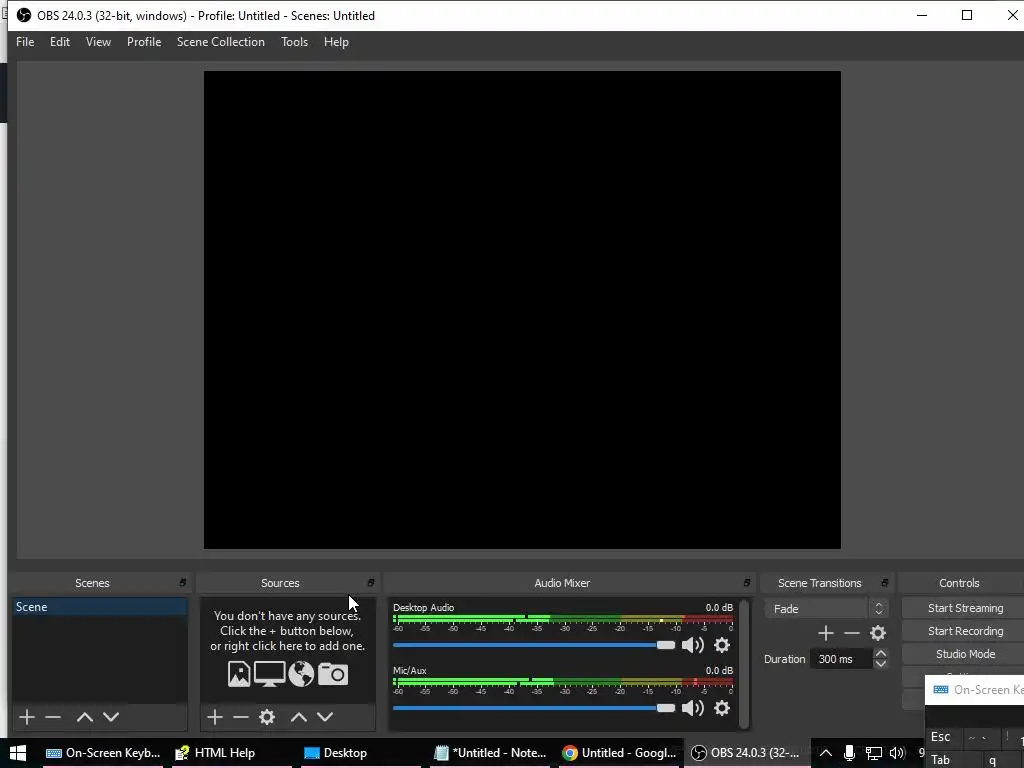Open the Scene Collection menu

click(x=221, y=42)
